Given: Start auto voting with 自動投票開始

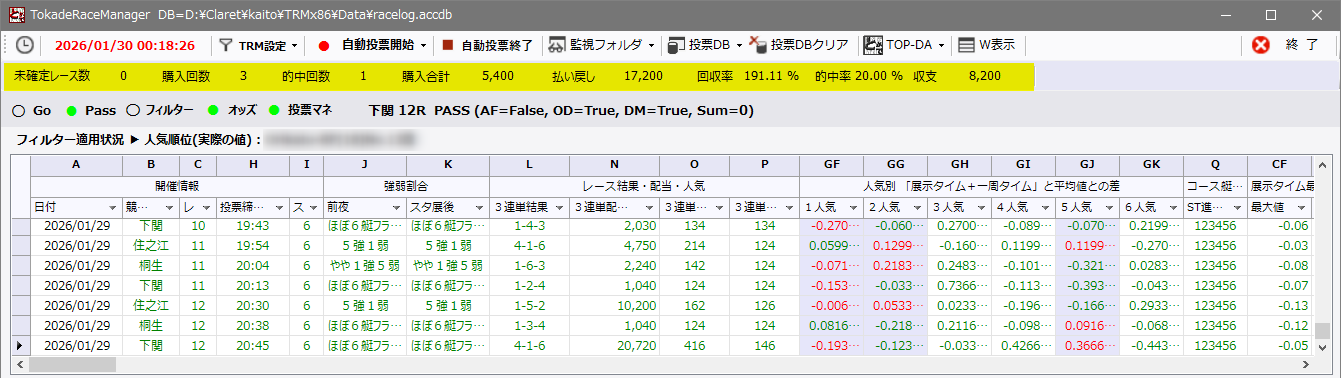Looking at the screenshot, I should (x=366, y=45).
